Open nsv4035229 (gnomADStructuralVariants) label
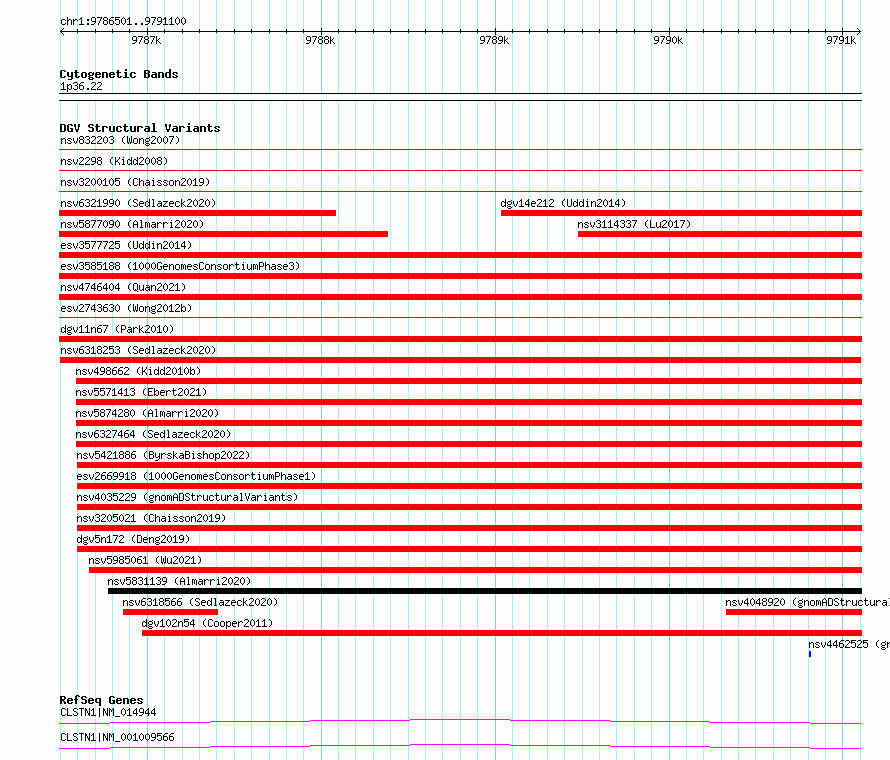The width and height of the screenshot is (890, 760). (187, 497)
